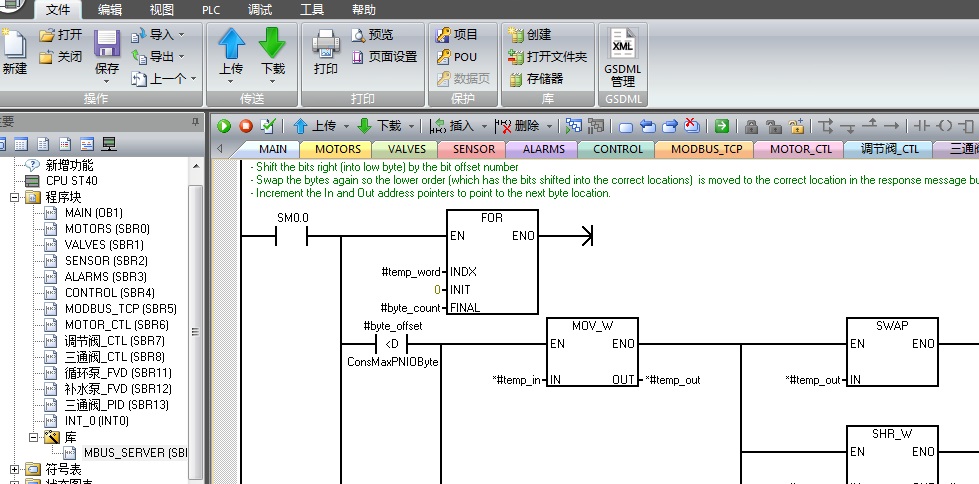Click the Compile icon in editor toolbar
Image resolution: width=979 pixels, height=484 pixels.
267,126
